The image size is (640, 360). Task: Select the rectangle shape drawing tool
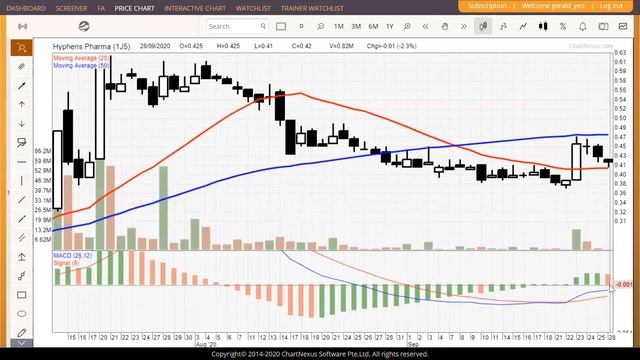tap(22, 295)
